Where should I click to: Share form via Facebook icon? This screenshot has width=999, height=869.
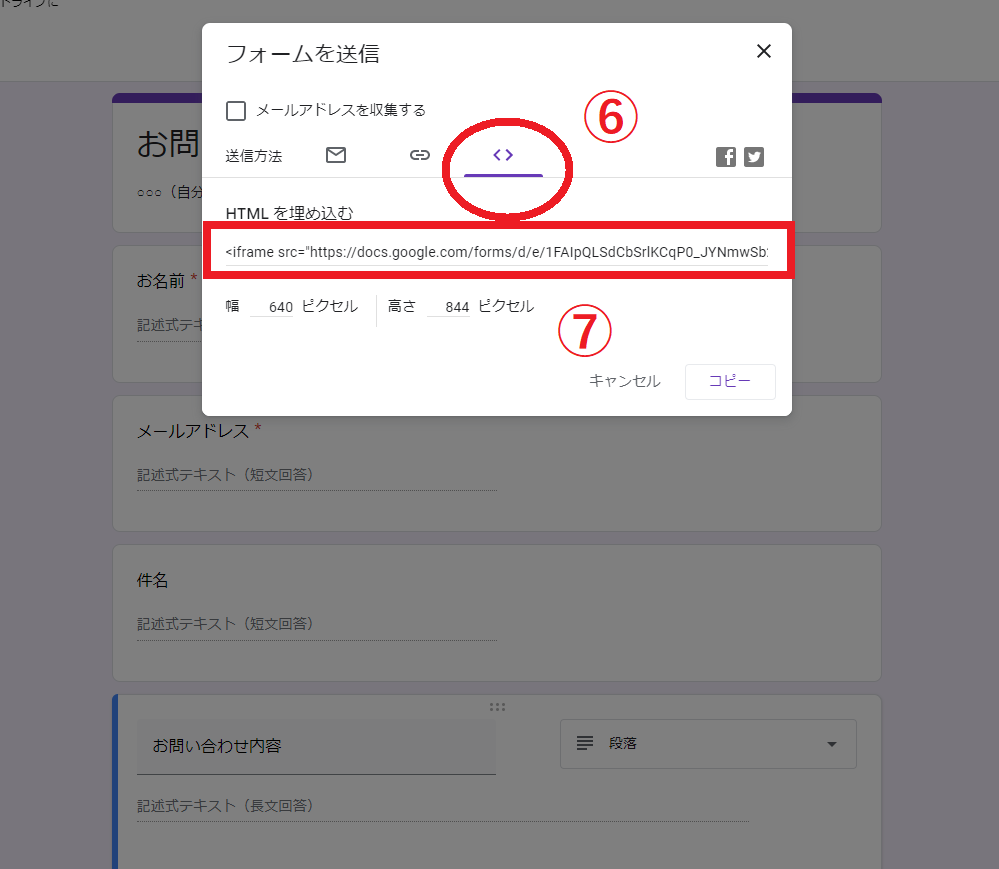pos(726,157)
